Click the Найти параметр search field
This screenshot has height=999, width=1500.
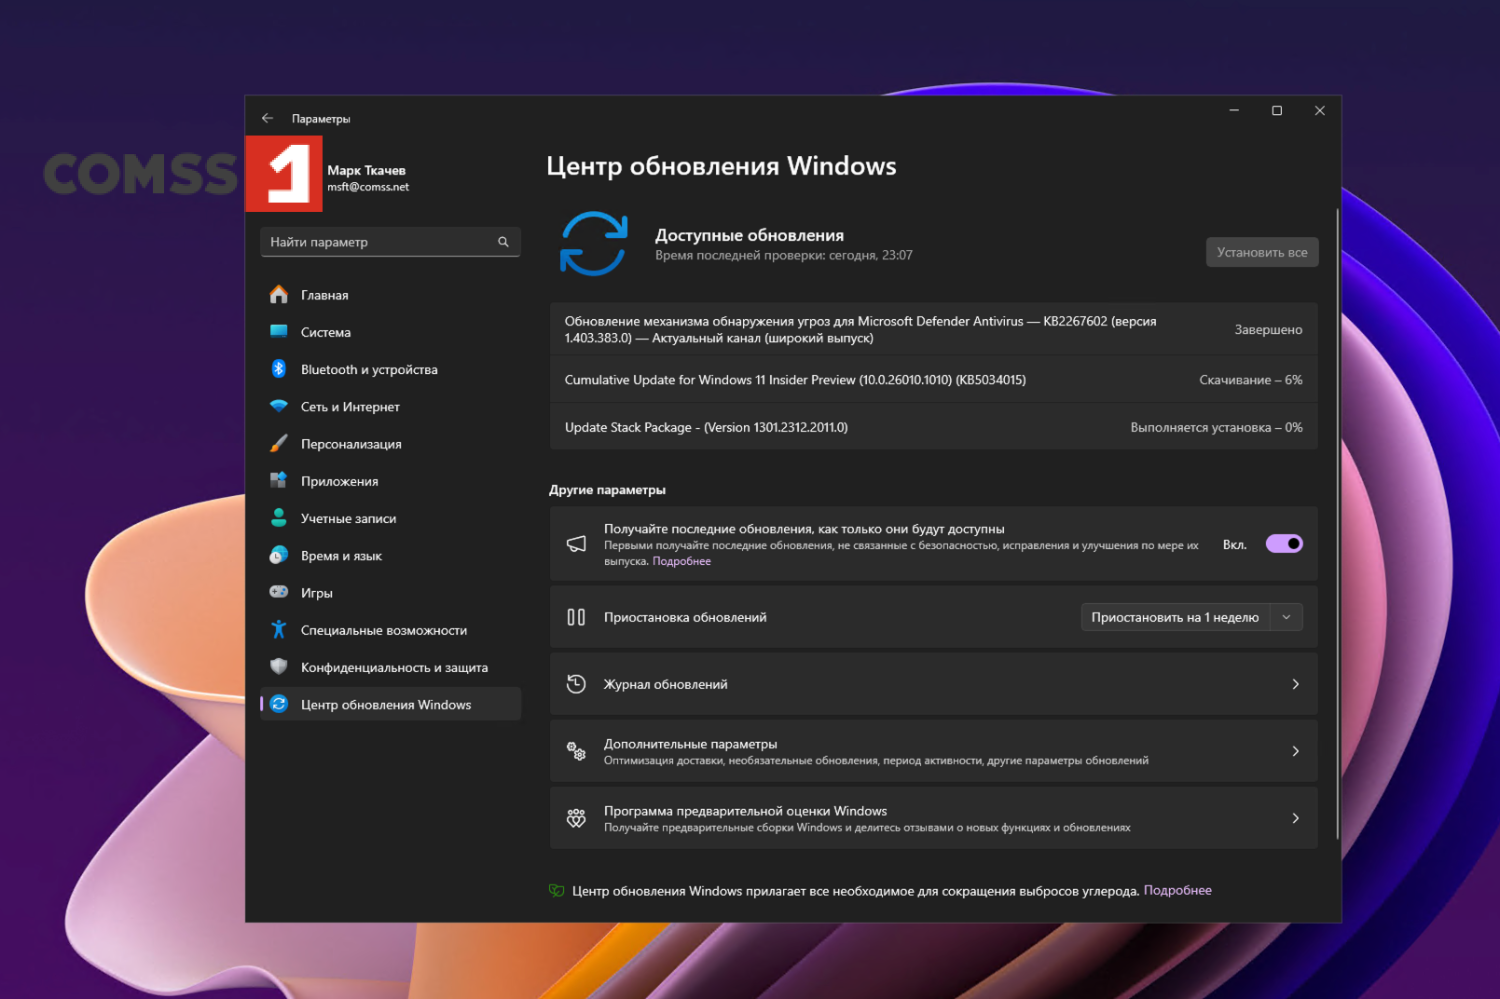coord(380,242)
